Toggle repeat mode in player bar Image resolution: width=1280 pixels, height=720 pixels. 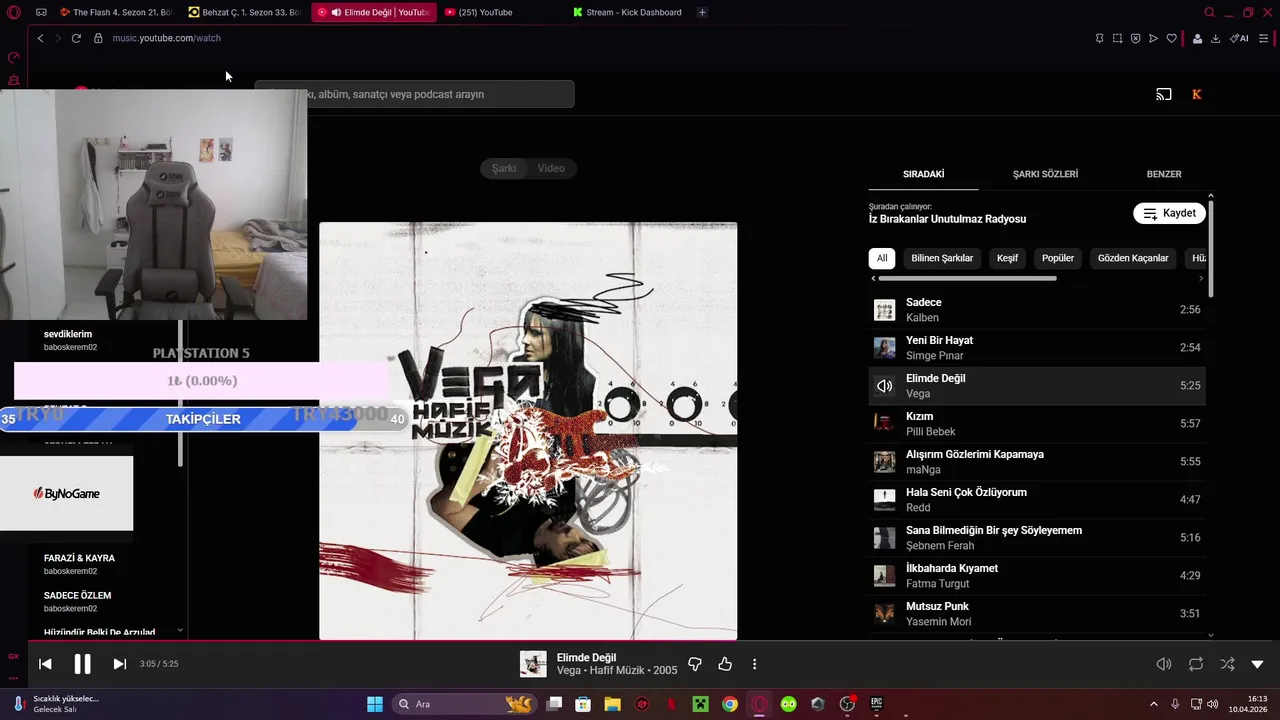pos(1196,664)
